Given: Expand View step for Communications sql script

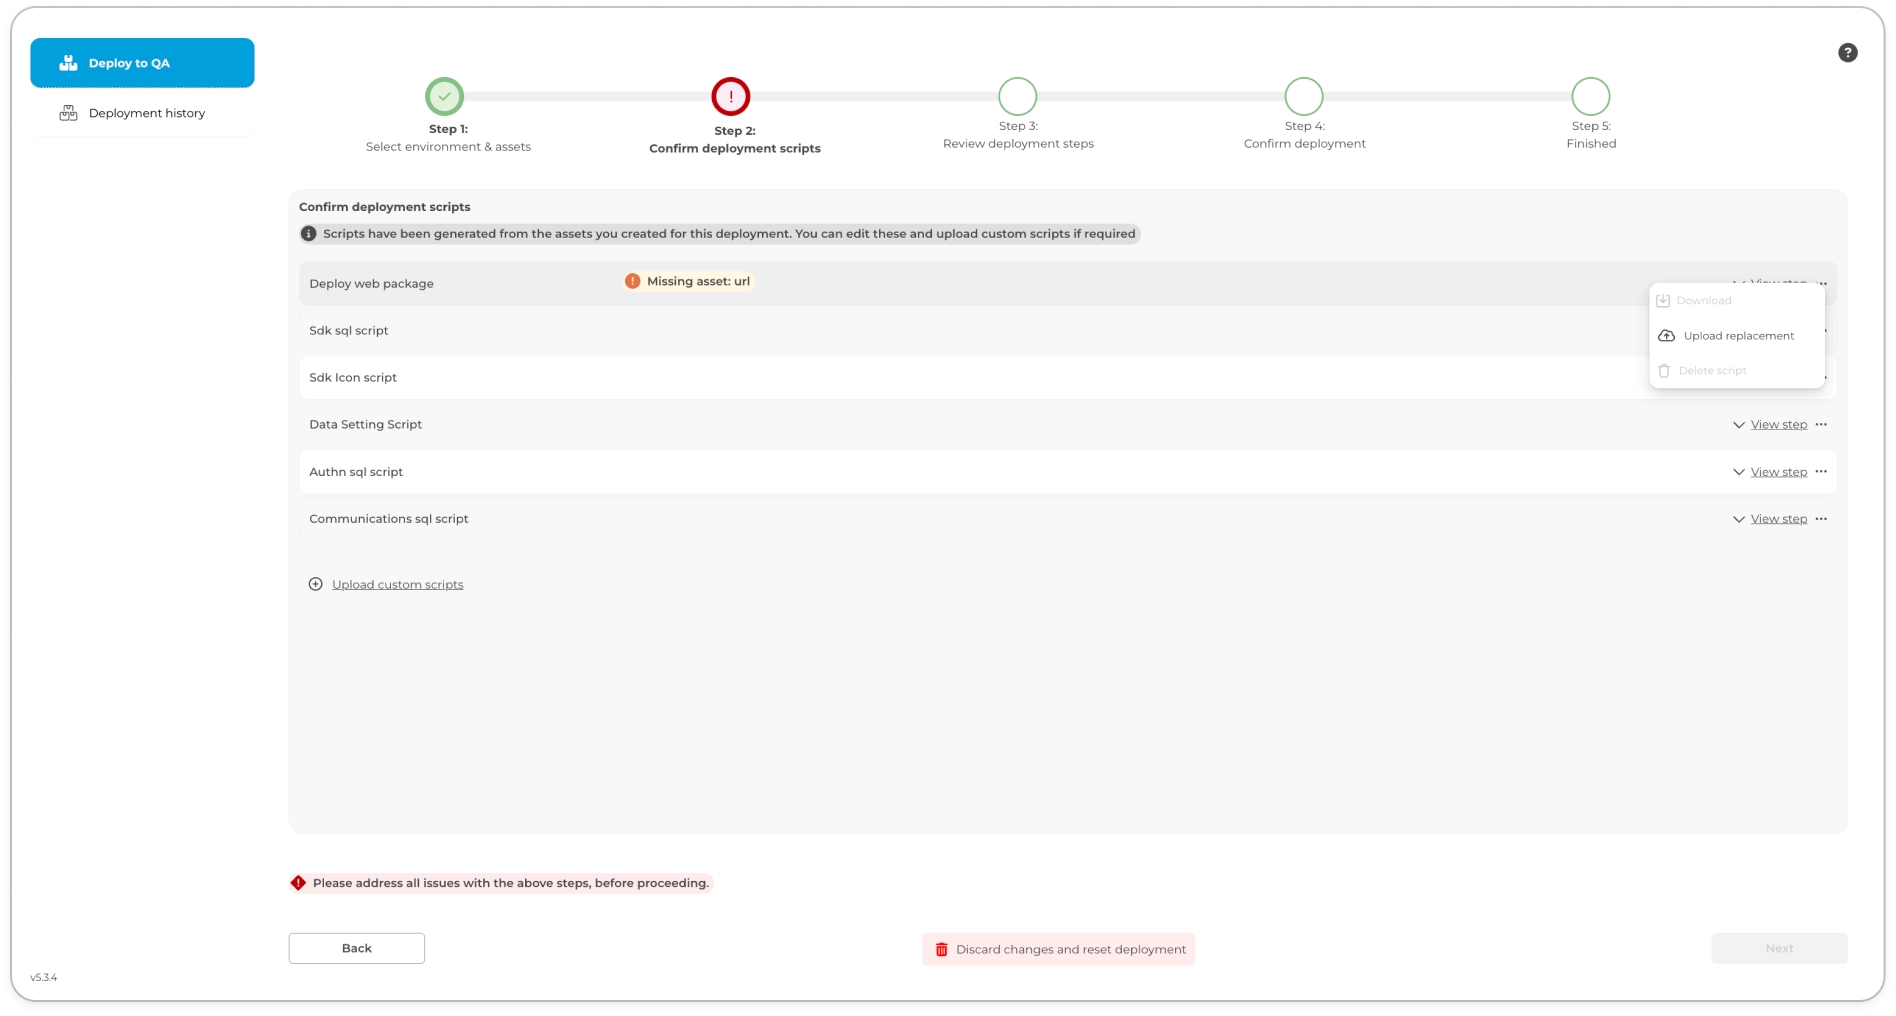Looking at the screenshot, I should (x=1777, y=519).
